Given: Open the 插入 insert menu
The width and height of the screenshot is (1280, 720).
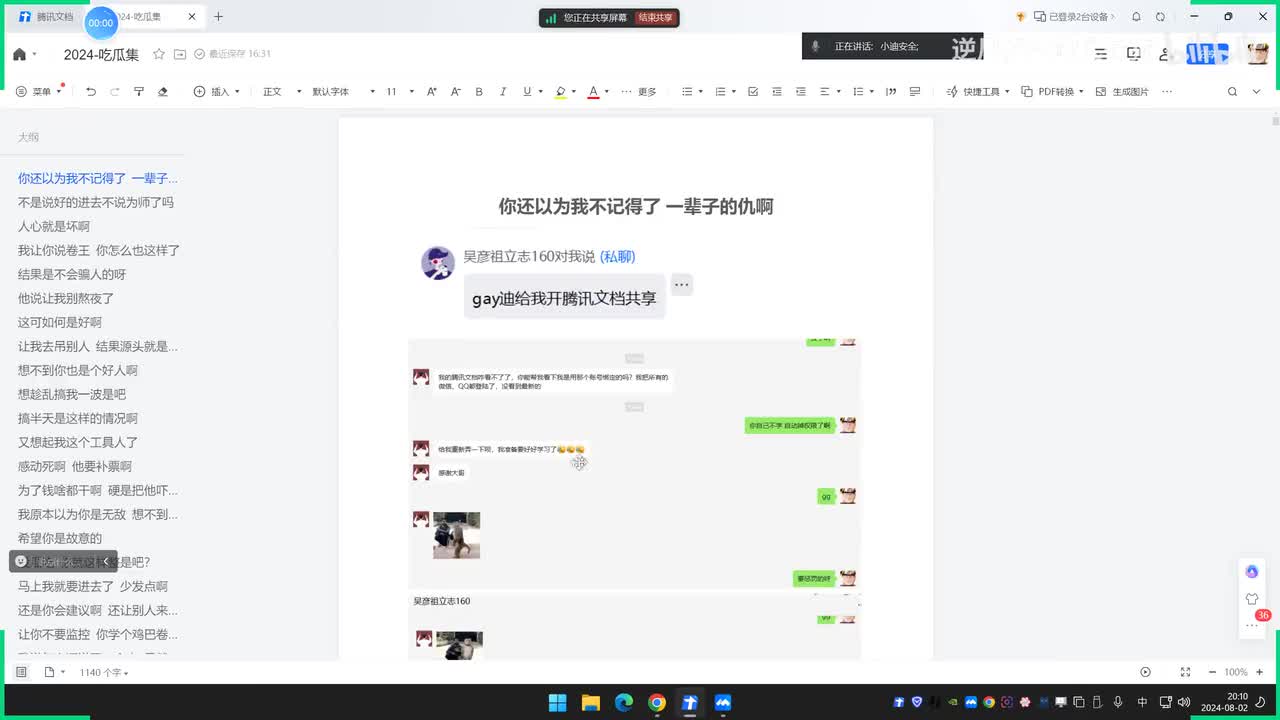Looking at the screenshot, I should [217, 91].
